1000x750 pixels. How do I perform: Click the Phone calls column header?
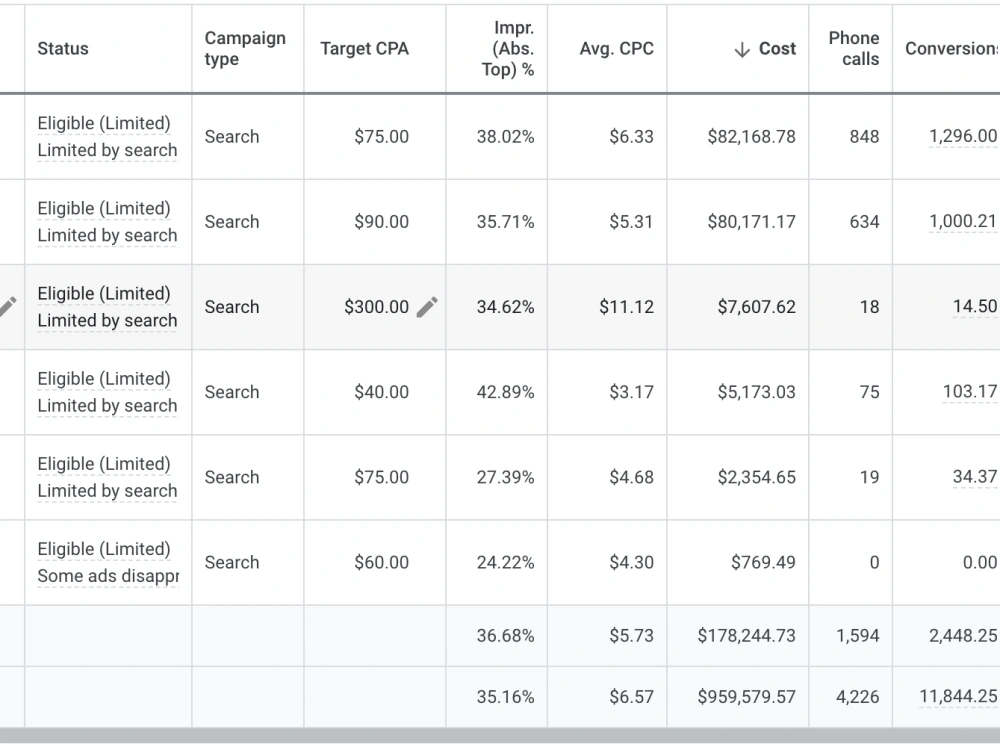tap(853, 48)
